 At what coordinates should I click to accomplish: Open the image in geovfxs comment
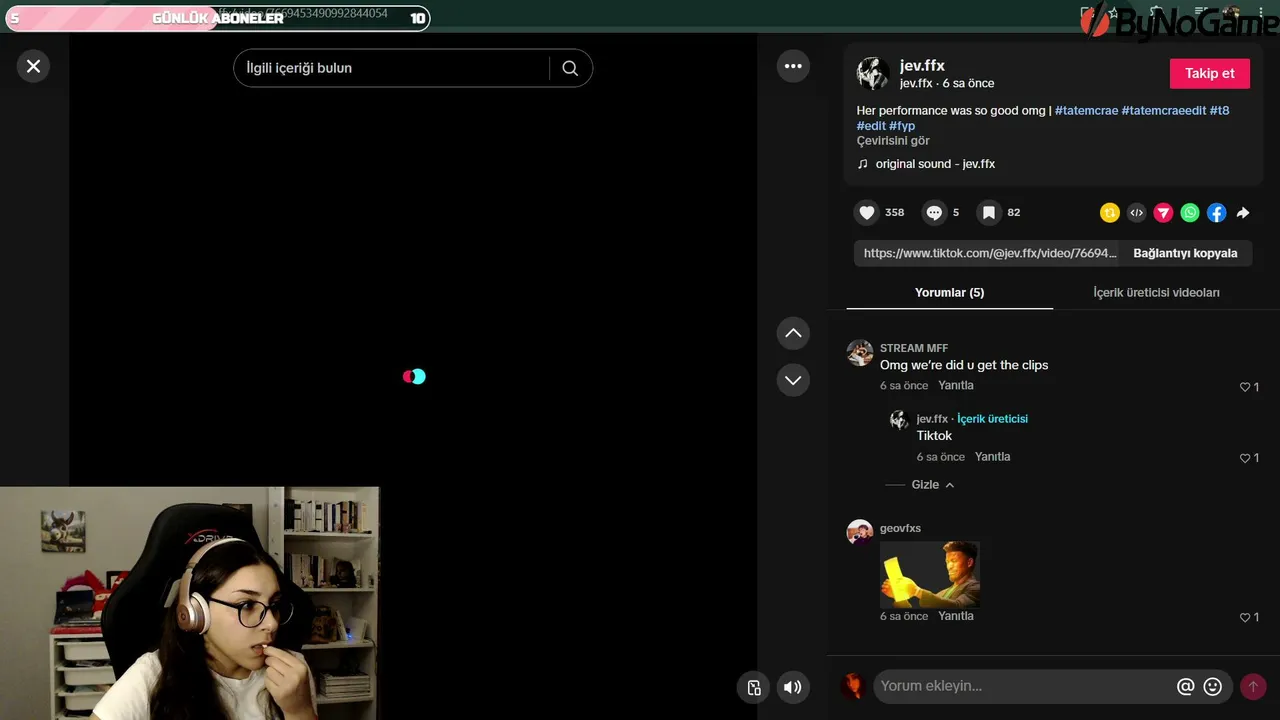click(x=930, y=575)
